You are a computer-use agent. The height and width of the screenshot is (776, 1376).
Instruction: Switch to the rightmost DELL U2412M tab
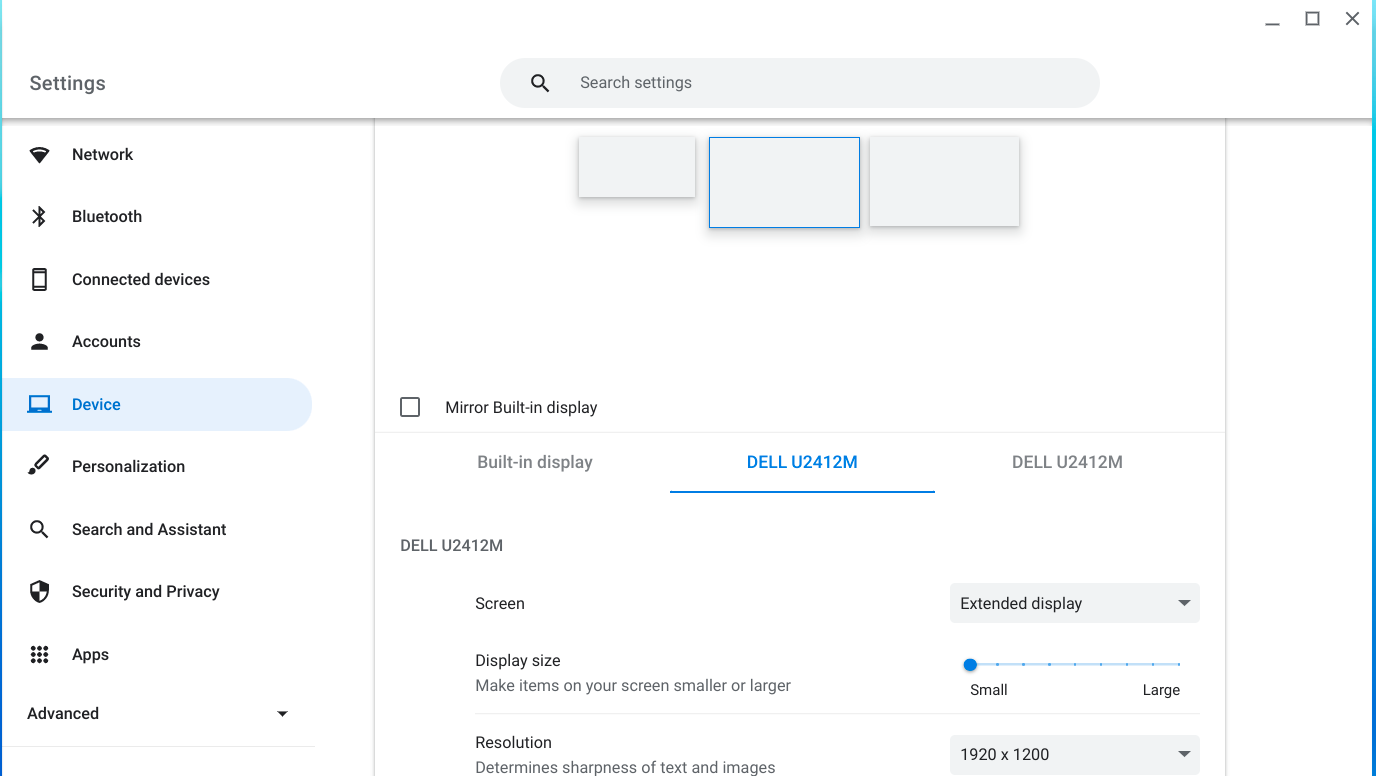coord(1067,462)
